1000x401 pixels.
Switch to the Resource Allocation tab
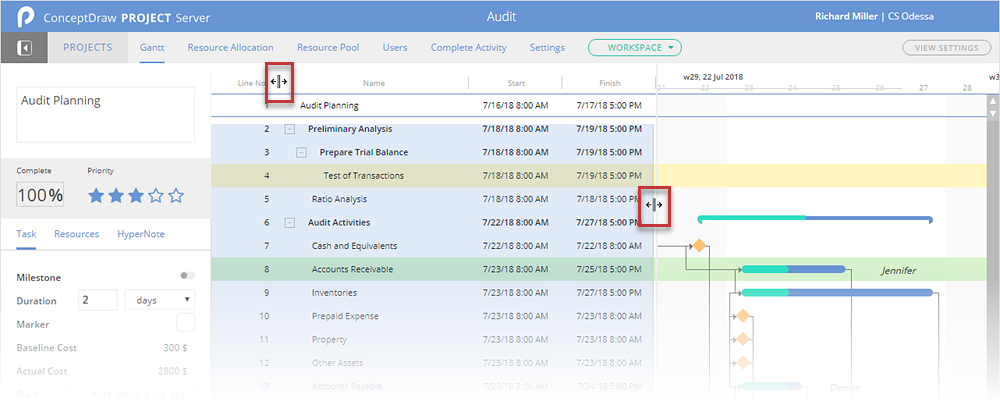pyautogui.click(x=230, y=47)
